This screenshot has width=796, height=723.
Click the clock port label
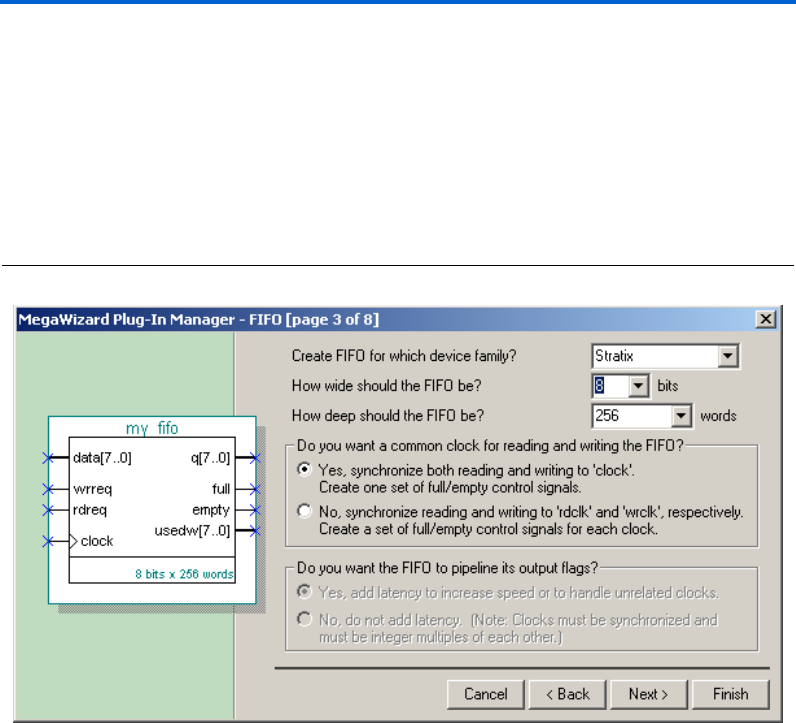pos(96,541)
